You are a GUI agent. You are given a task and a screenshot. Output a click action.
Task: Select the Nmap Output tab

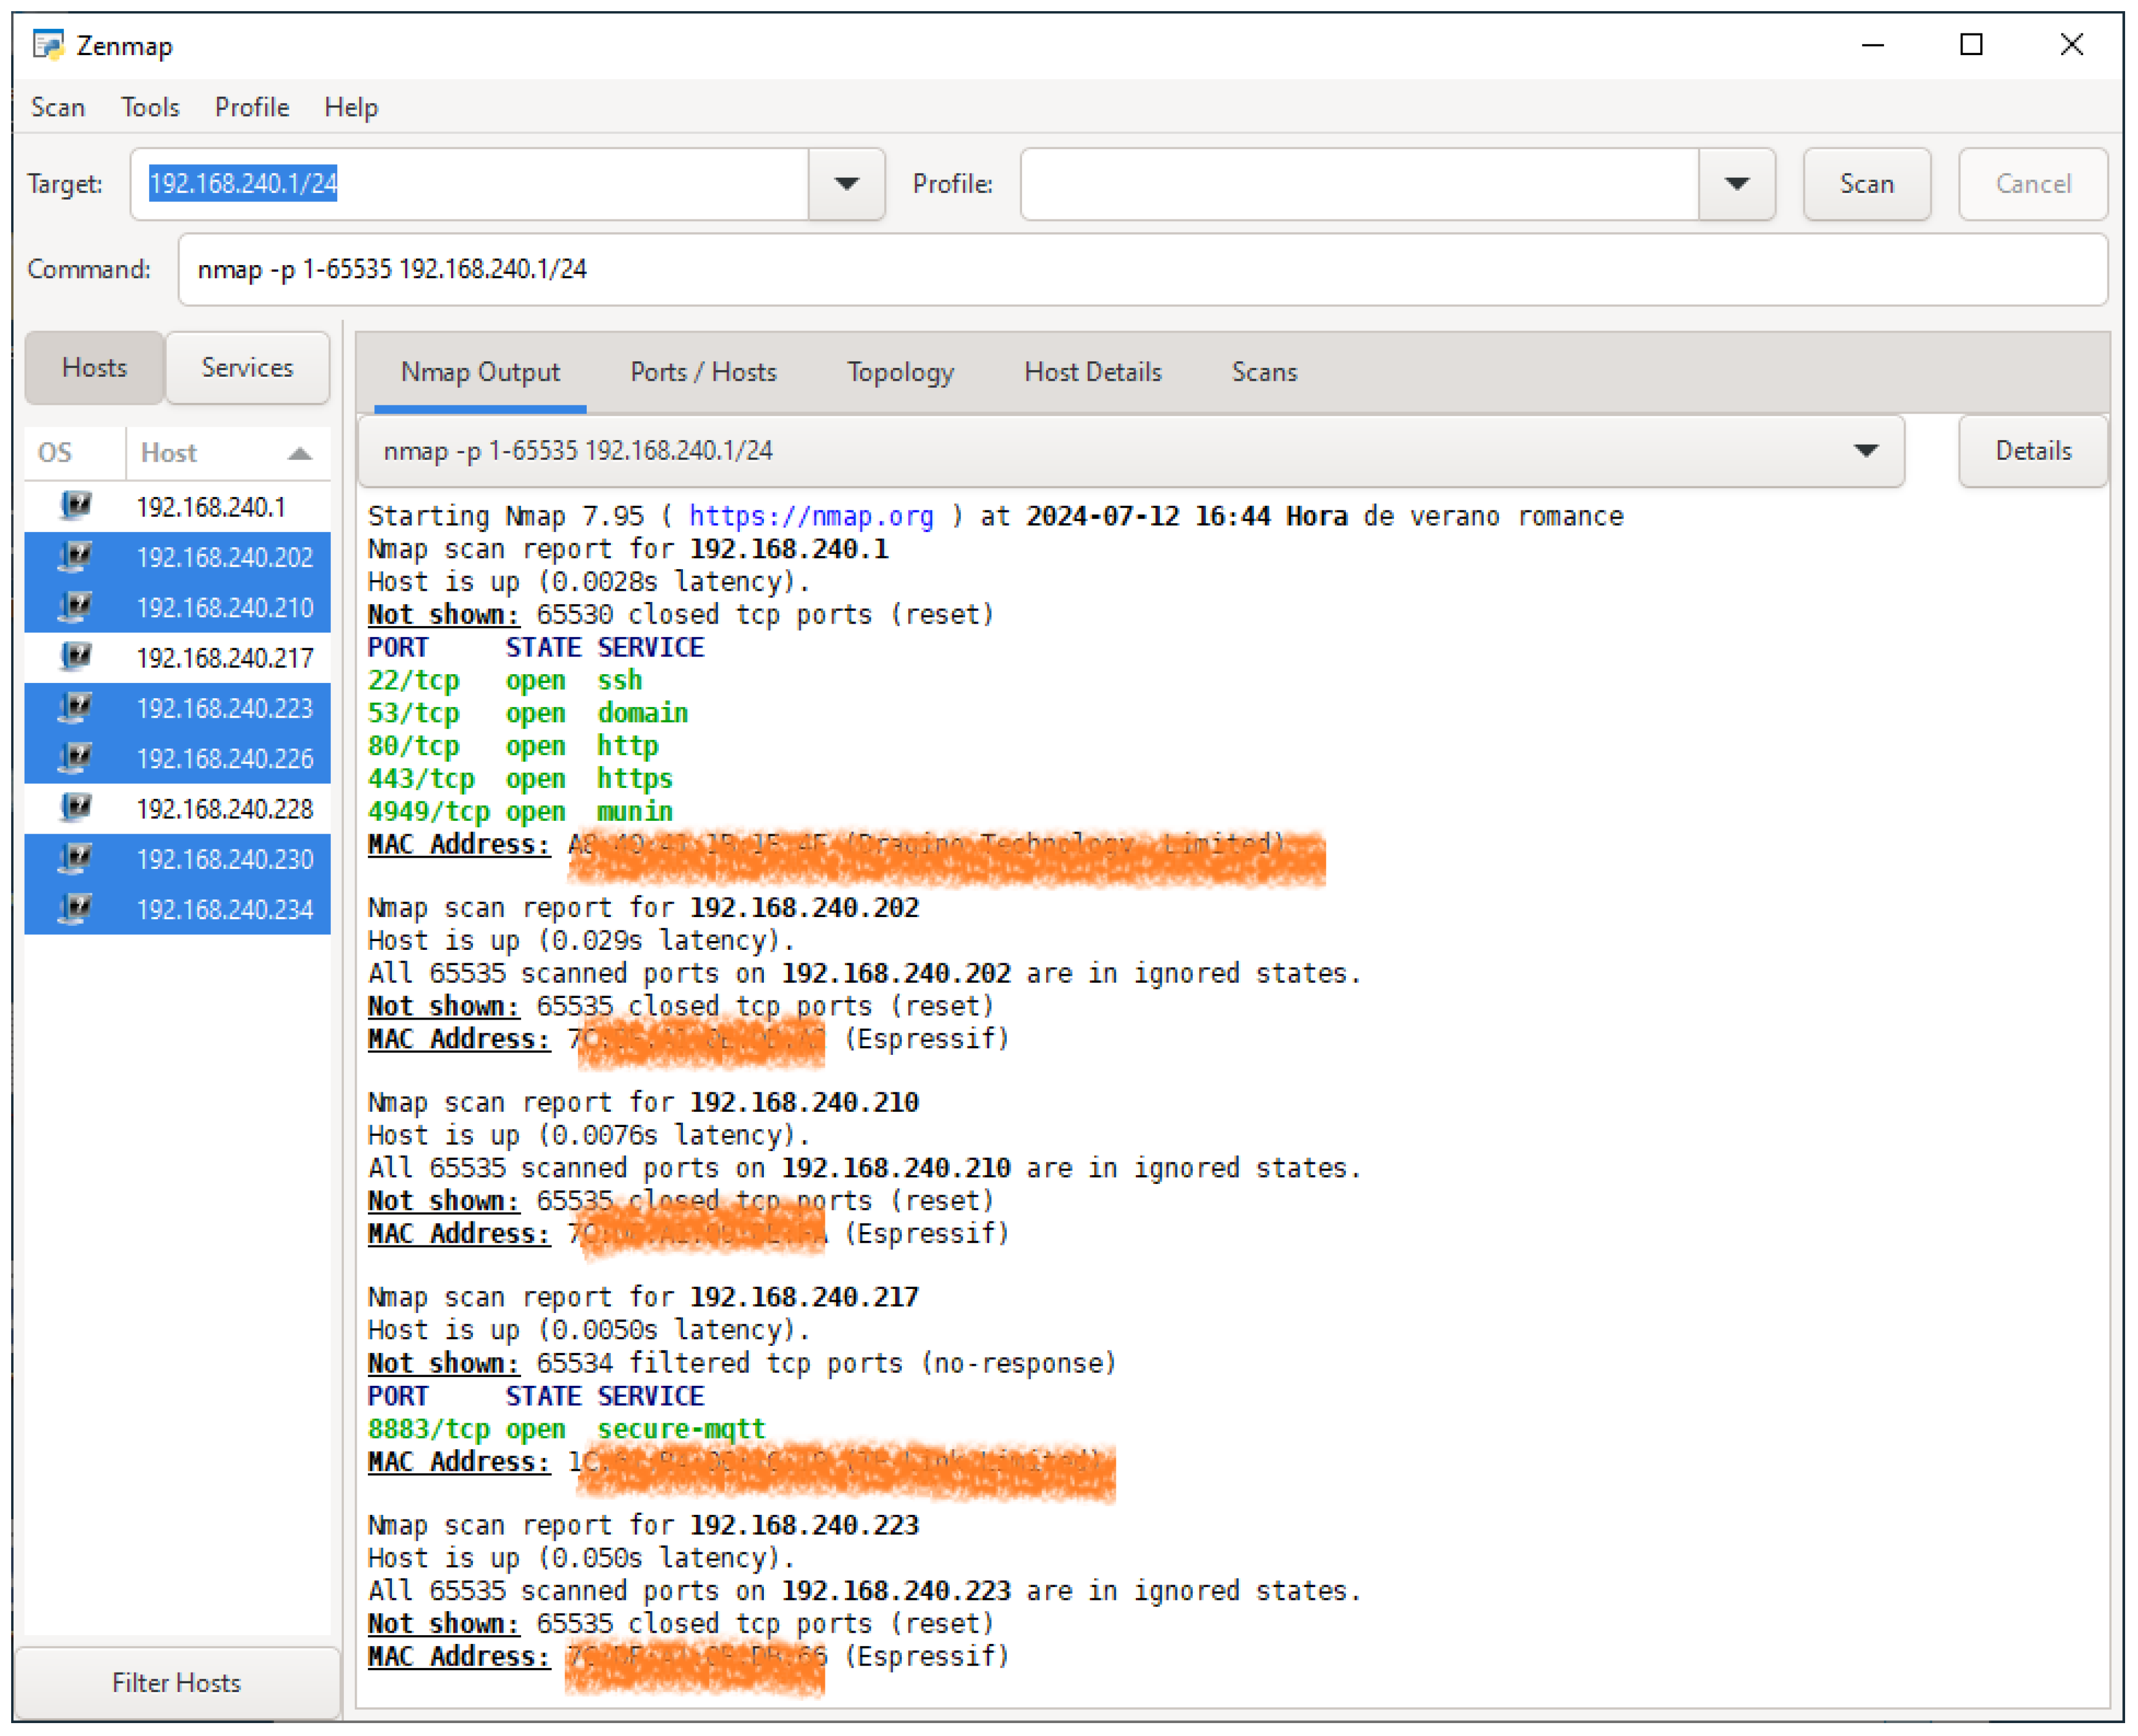pyautogui.click(x=480, y=372)
